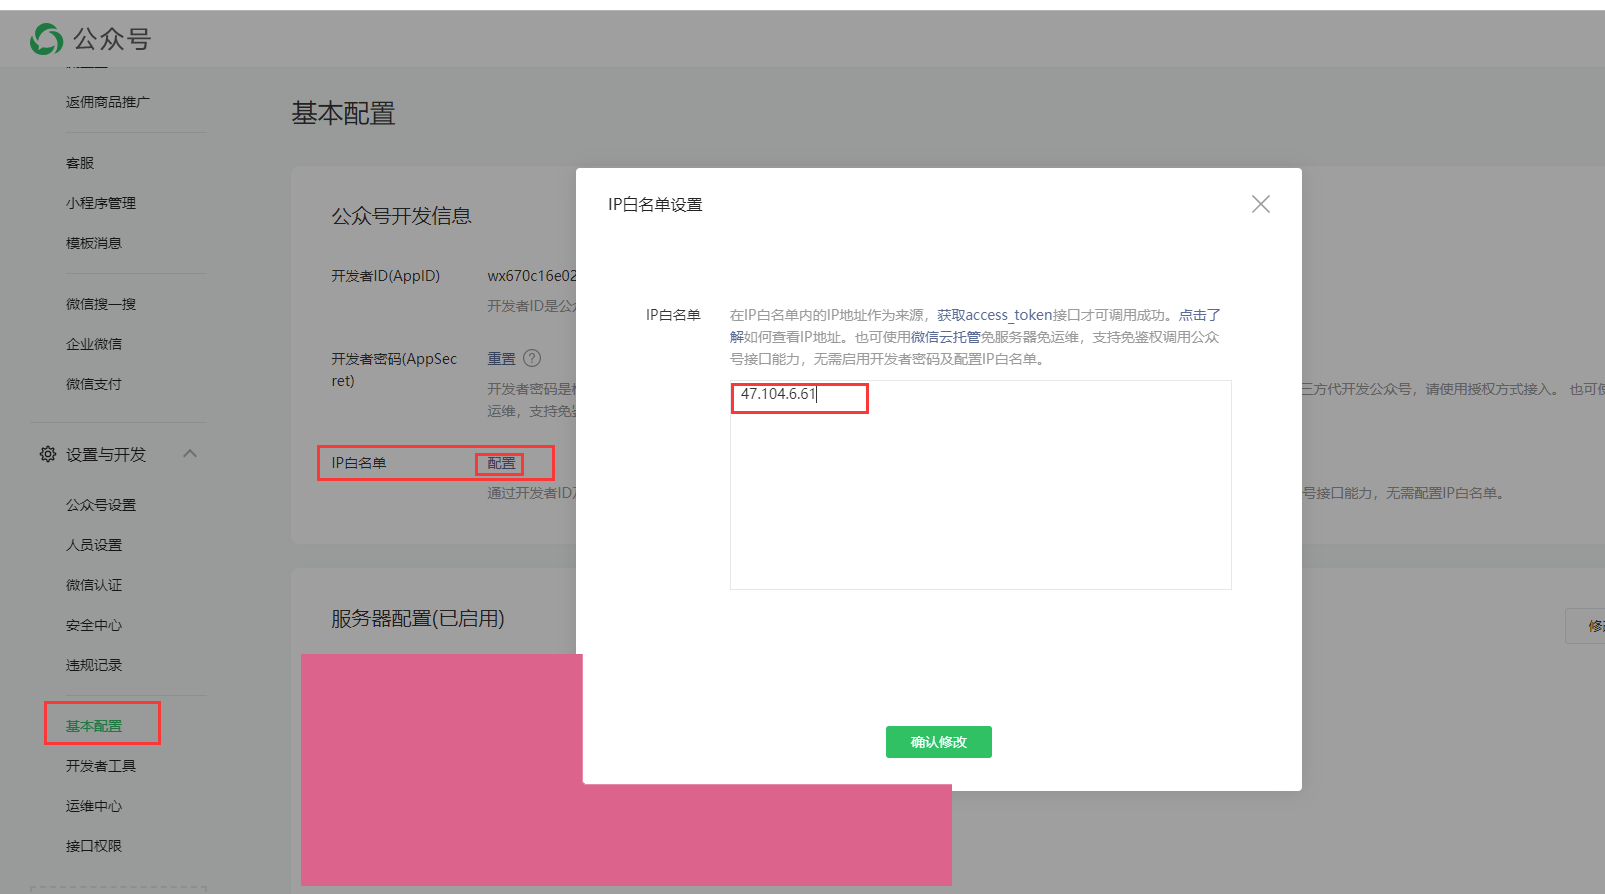The image size is (1605, 894).
Task: Open 小程序管理 in sidebar
Action: coord(101,203)
